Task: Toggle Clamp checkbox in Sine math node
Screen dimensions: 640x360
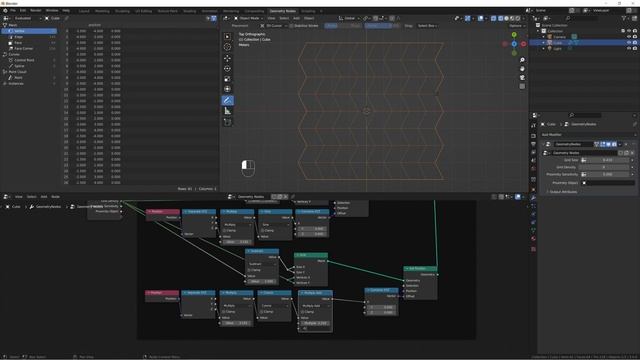Action: click(262, 231)
